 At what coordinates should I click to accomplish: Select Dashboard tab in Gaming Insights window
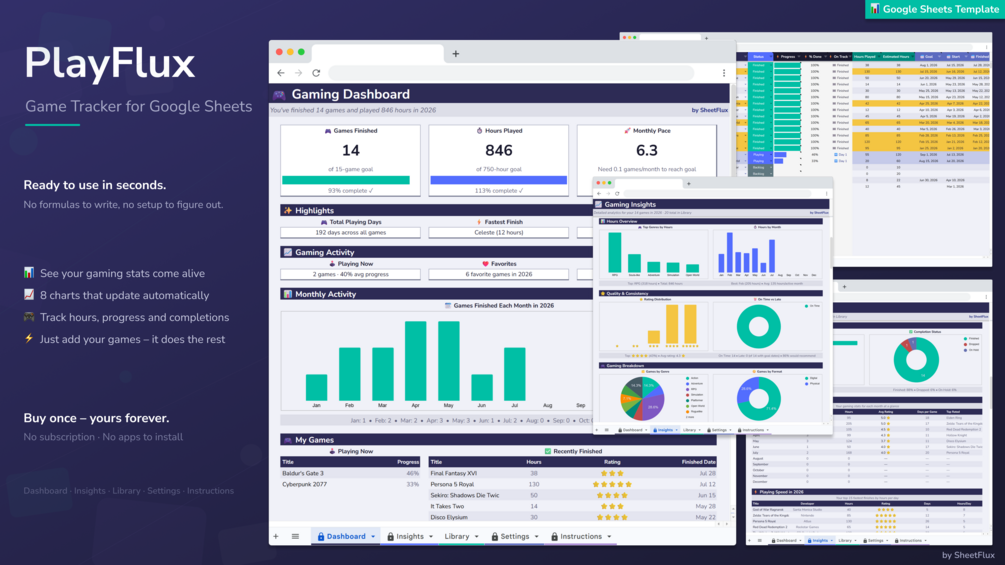[632, 430]
